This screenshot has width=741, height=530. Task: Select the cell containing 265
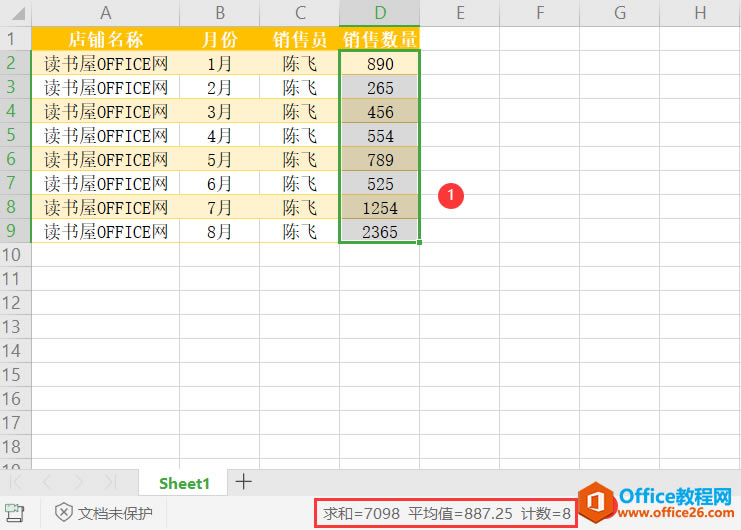pyautogui.click(x=379, y=87)
